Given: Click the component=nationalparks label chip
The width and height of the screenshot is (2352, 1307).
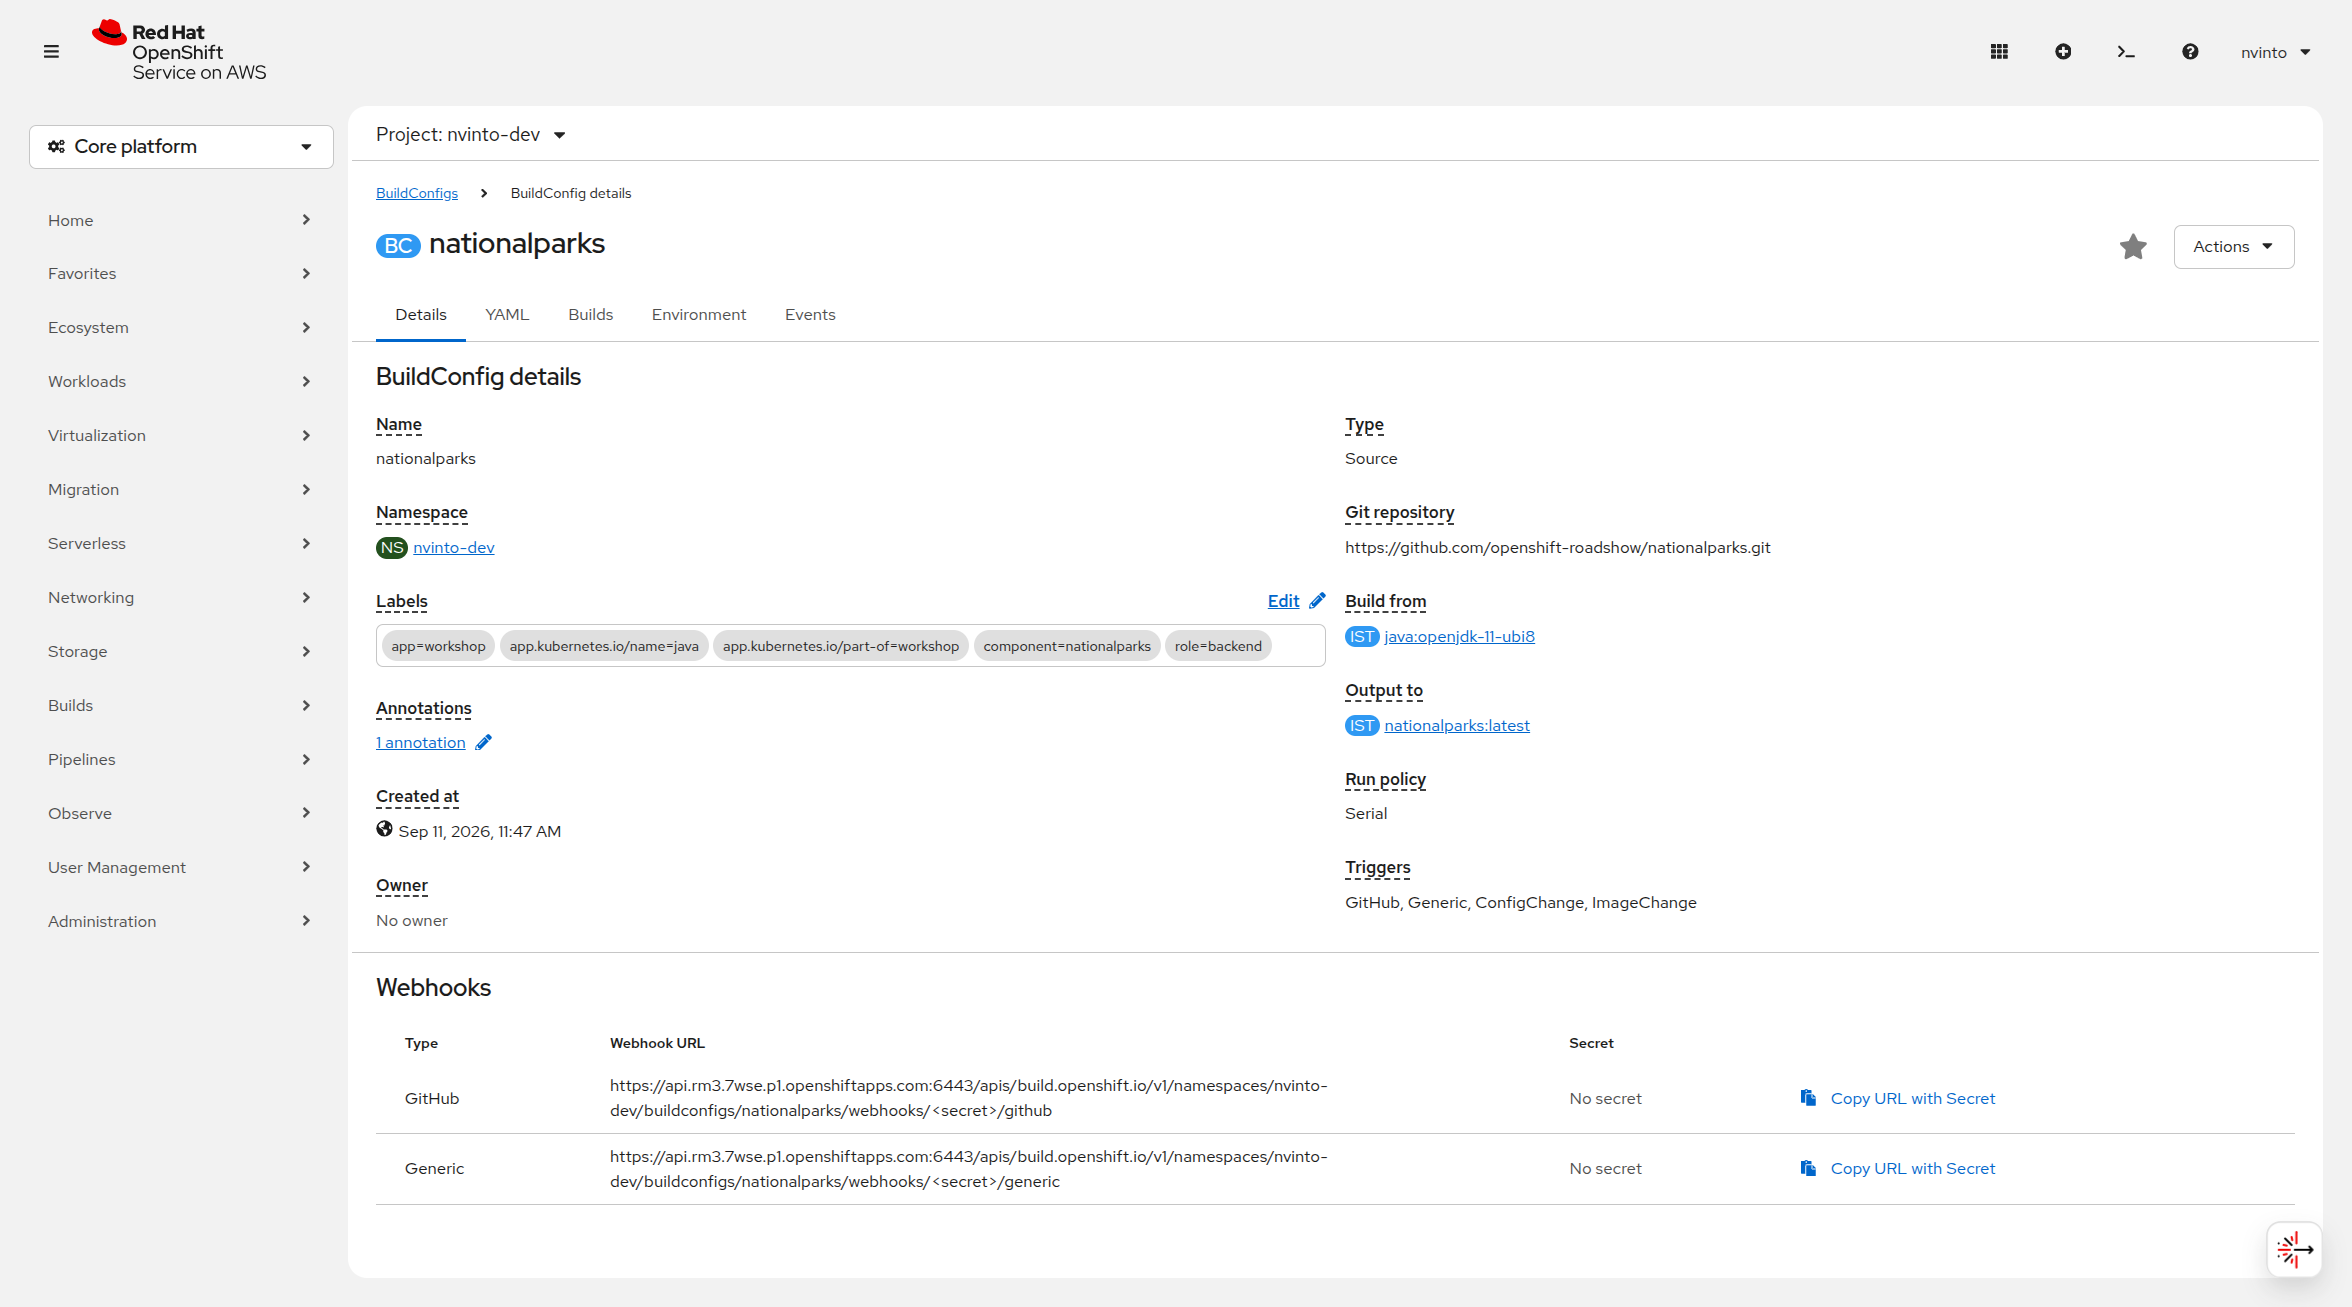Looking at the screenshot, I should click(1067, 646).
